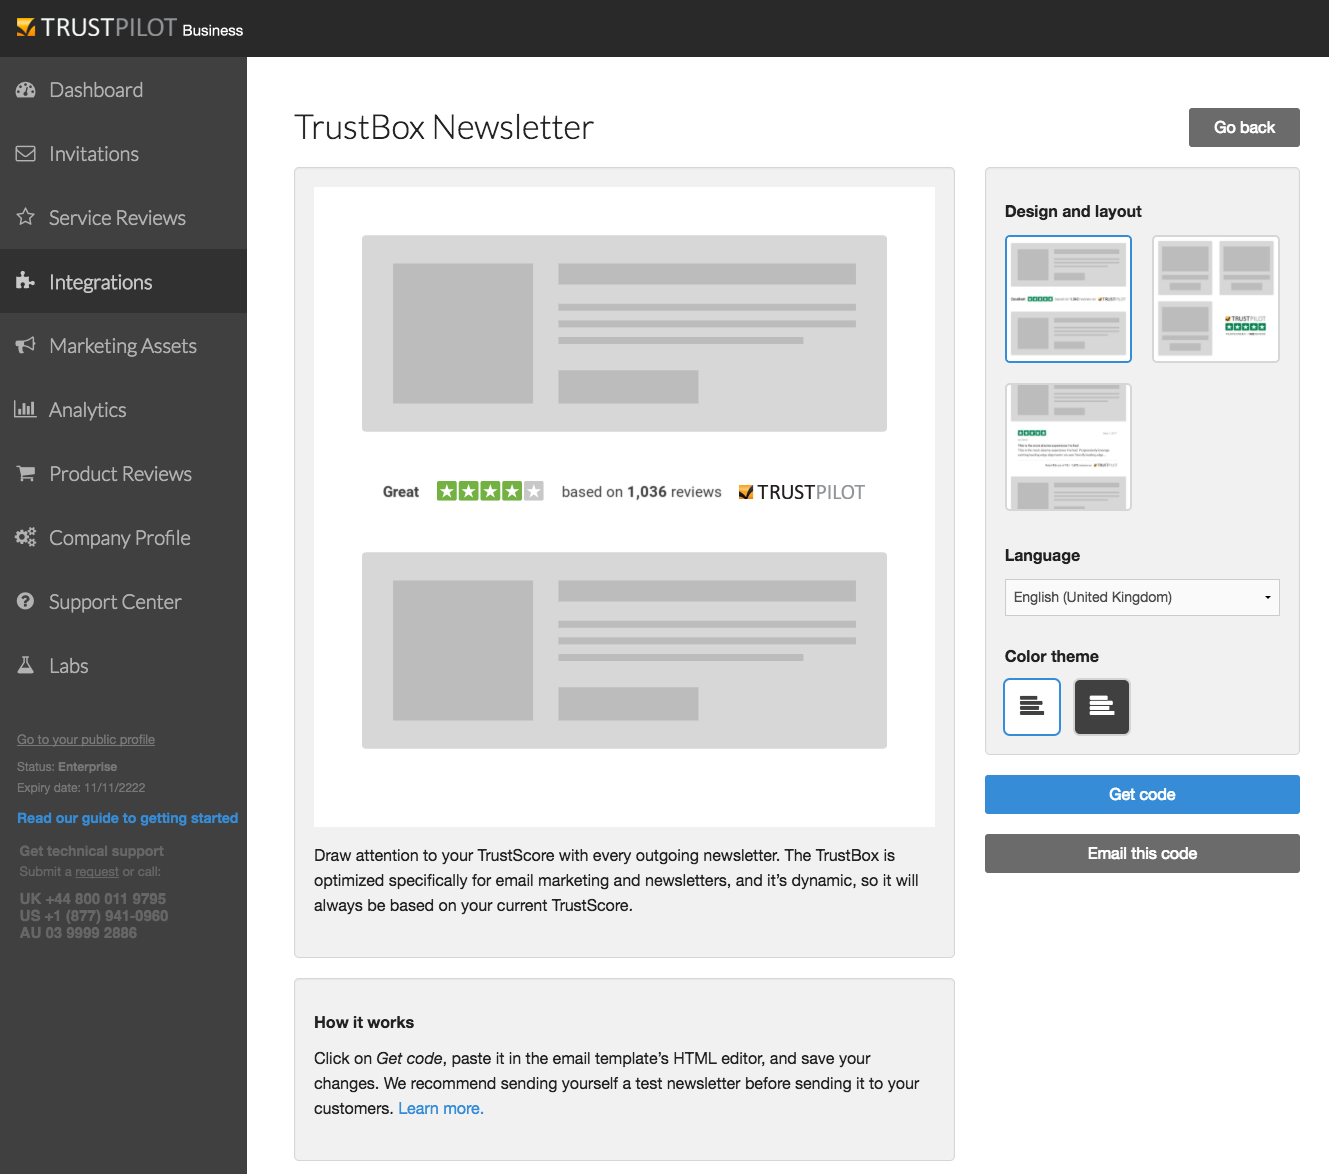The width and height of the screenshot is (1329, 1174).
Task: Click Go to your public profile link
Action: [x=86, y=740]
